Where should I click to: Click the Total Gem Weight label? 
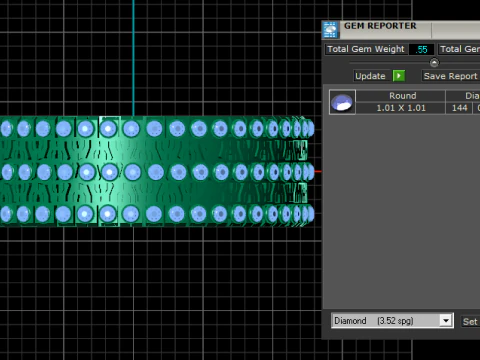[x=366, y=49]
